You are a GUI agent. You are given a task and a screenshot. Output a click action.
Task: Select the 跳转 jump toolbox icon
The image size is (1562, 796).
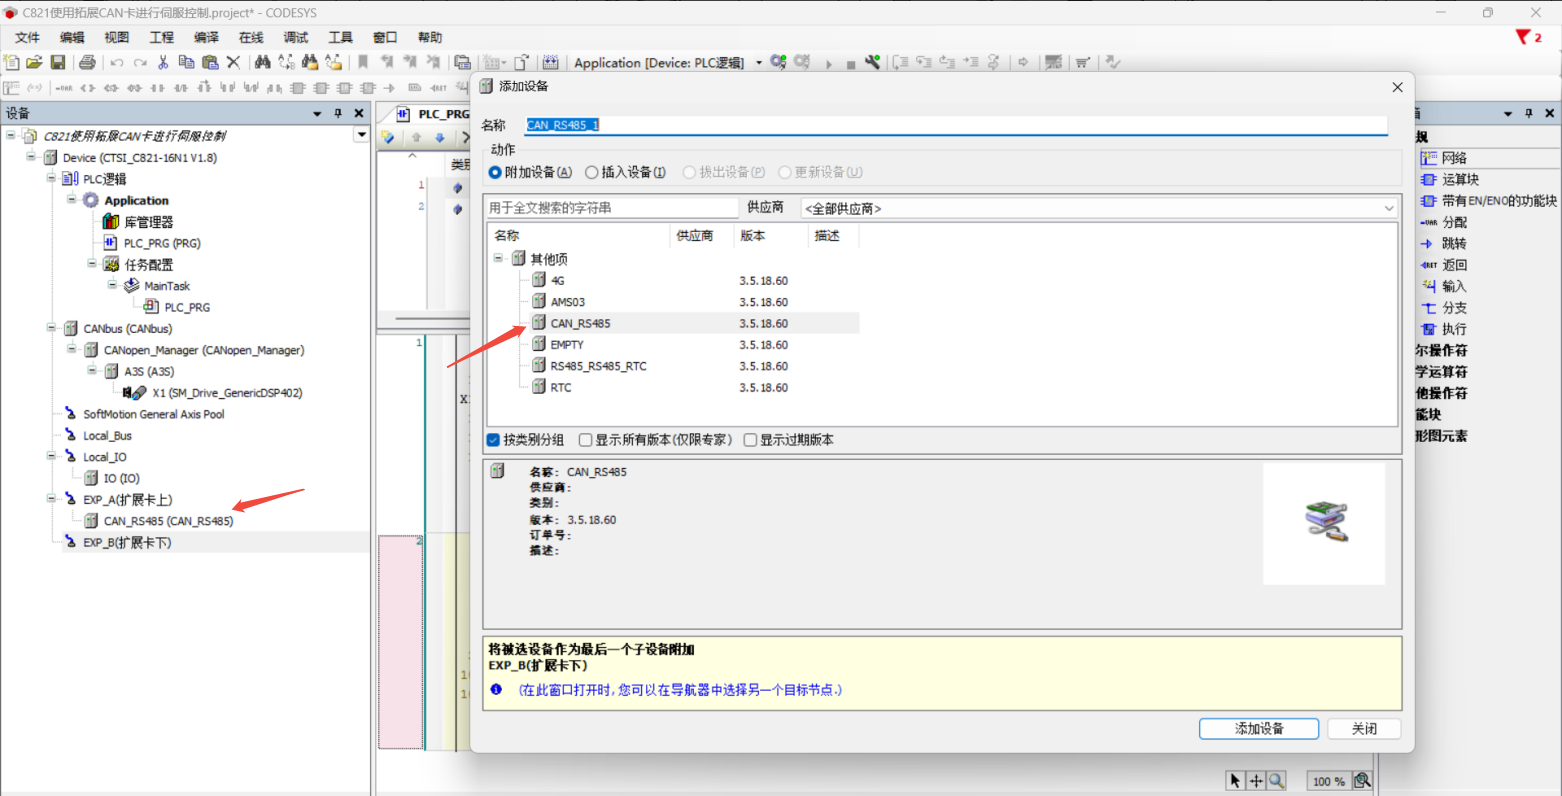click(1429, 244)
